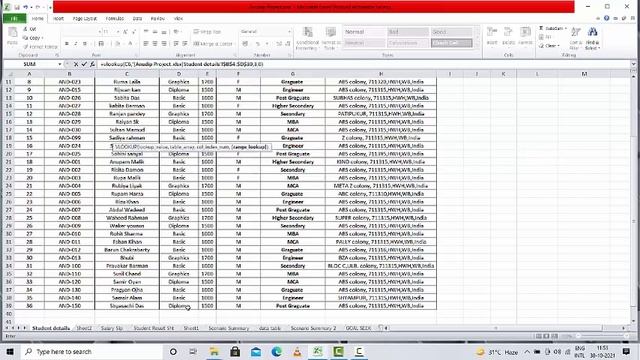Image resolution: width=640 pixels, height=360 pixels.
Task: Decrease font size with the small A
Action: pos(133,32)
